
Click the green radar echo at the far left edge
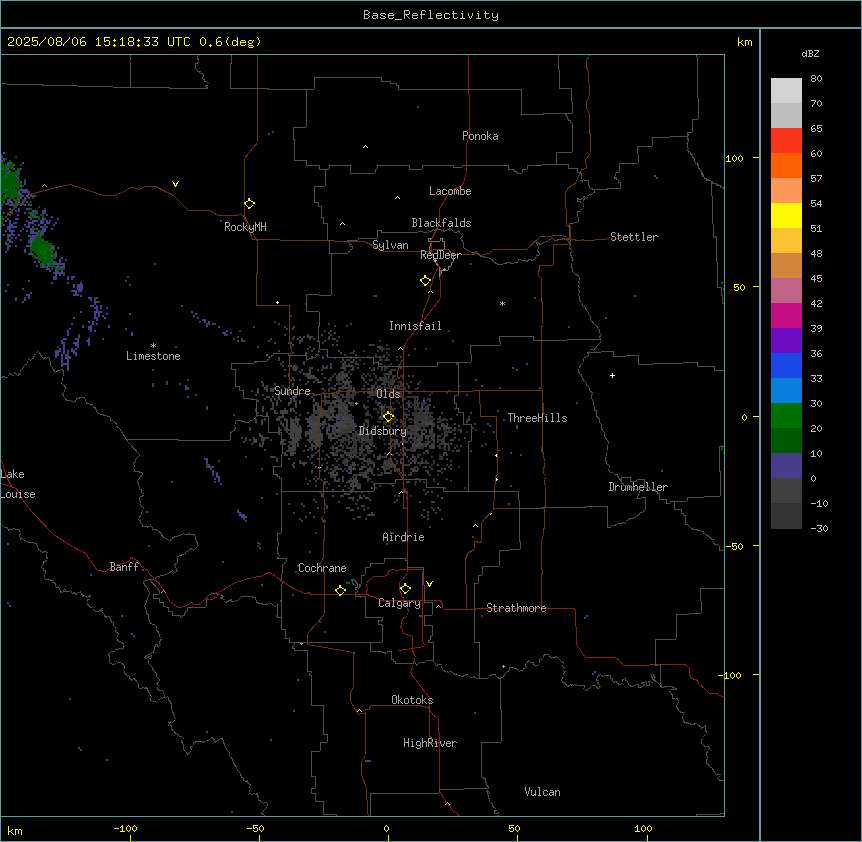click(11, 184)
